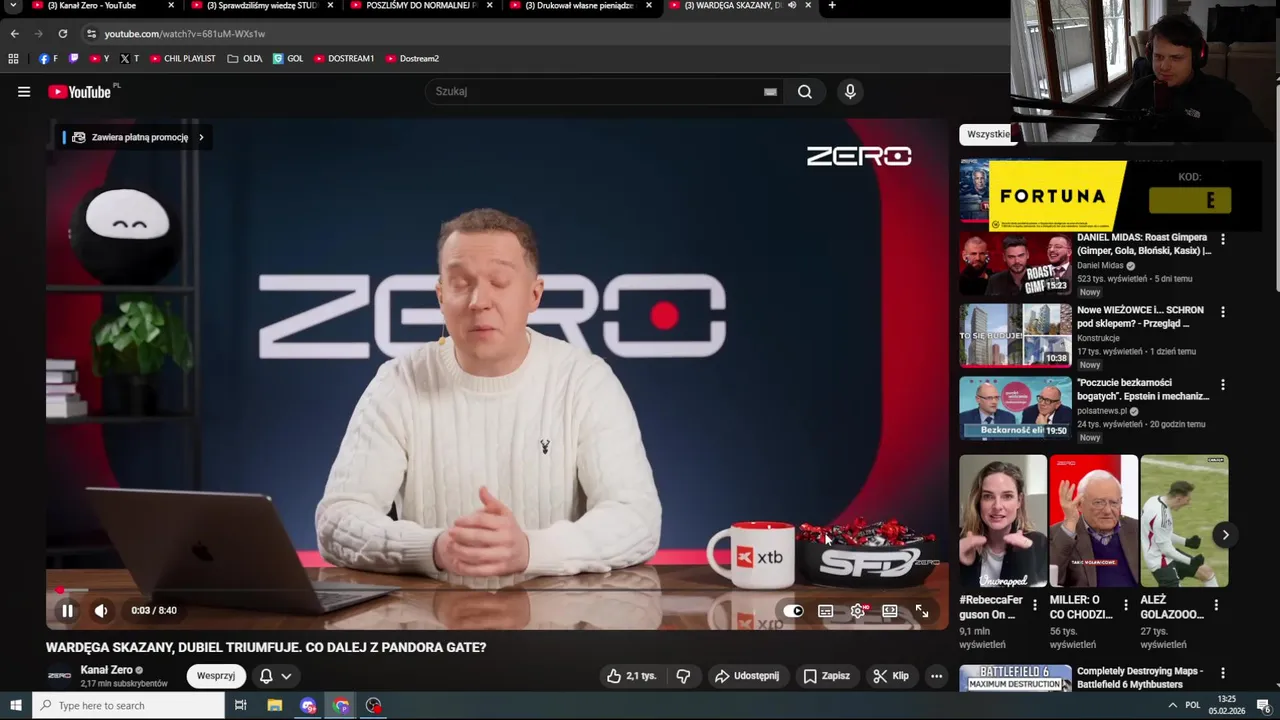The width and height of the screenshot is (1280, 720).
Task: Dislike the video
Action: (x=683, y=676)
